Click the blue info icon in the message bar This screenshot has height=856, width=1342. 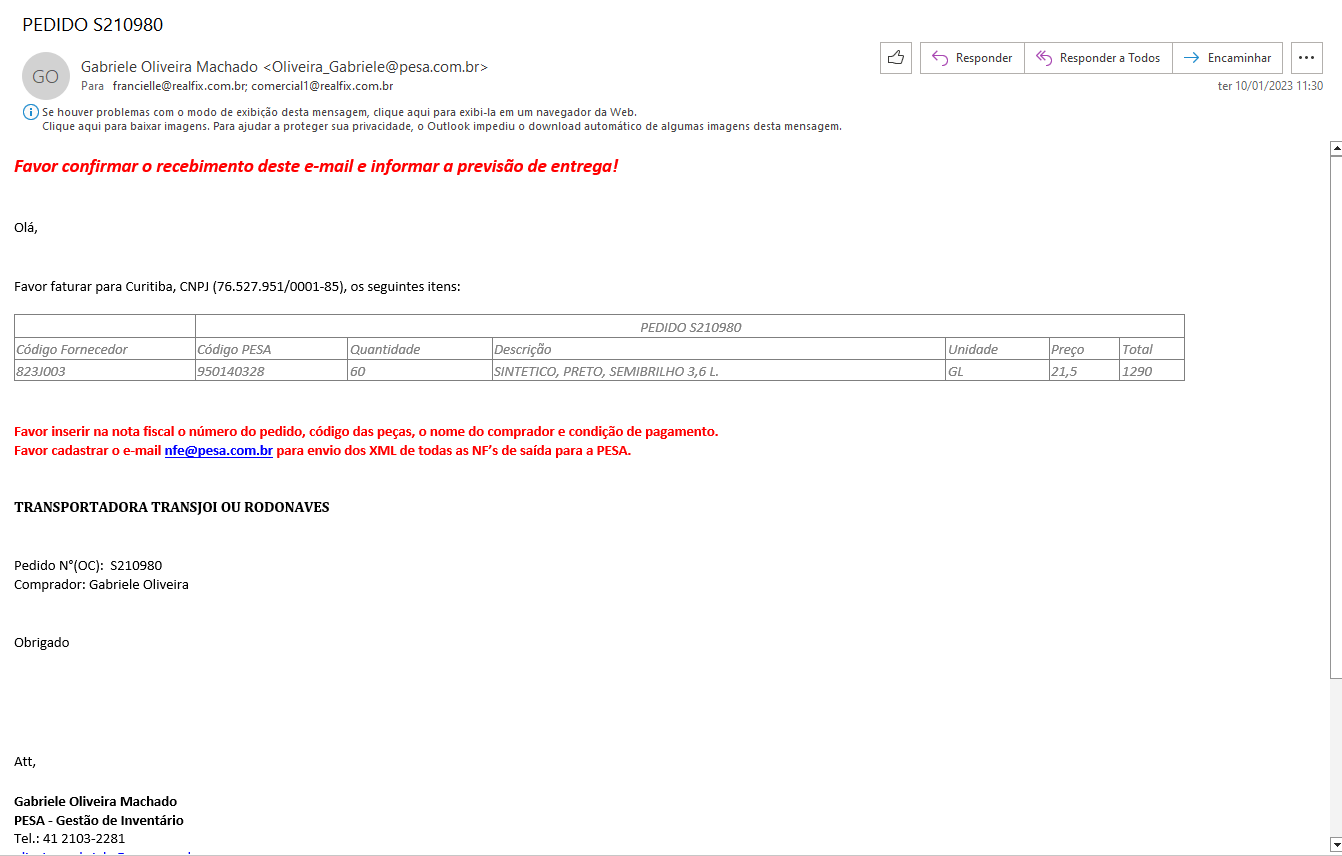pyautogui.click(x=30, y=112)
